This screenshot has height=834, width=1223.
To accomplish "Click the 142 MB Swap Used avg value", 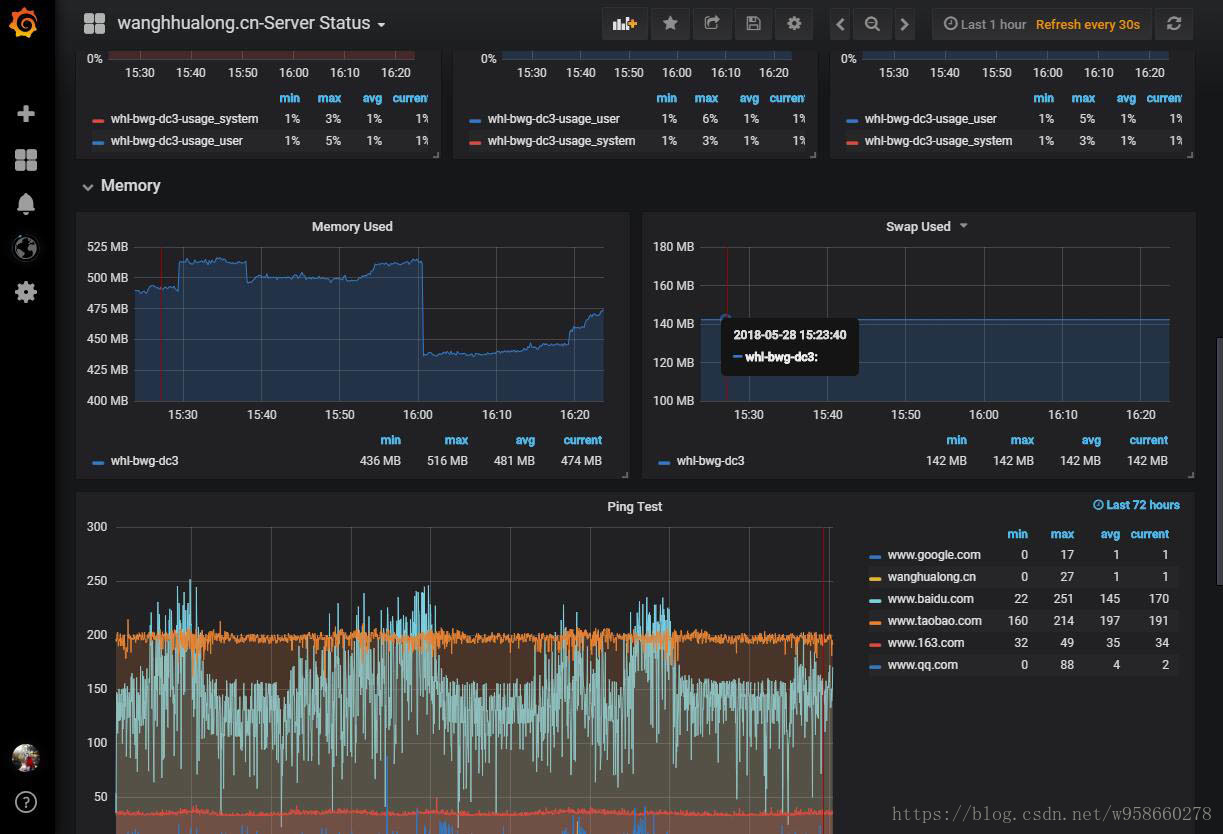I will 1080,461.
